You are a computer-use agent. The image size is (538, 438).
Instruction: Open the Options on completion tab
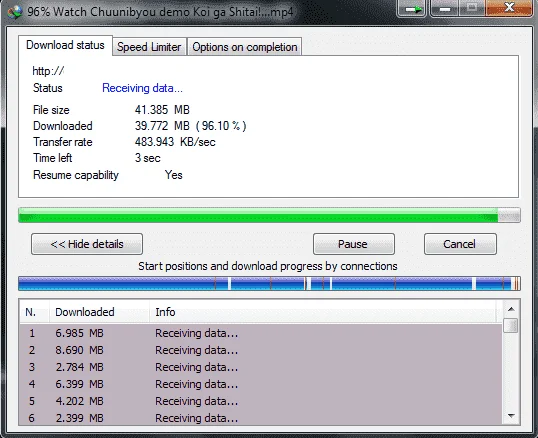coord(245,47)
